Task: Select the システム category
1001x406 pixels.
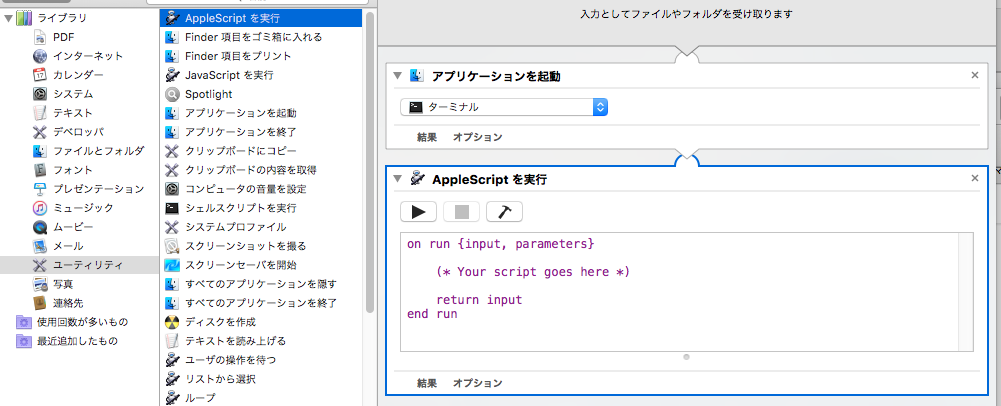Action: [73, 94]
